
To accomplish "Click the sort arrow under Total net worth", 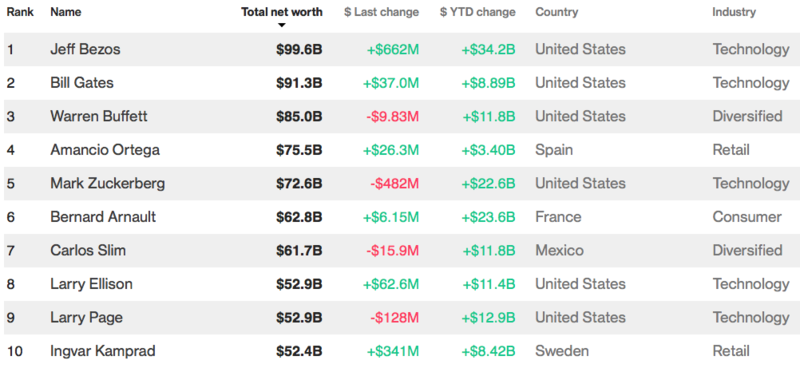I will click(x=282, y=25).
